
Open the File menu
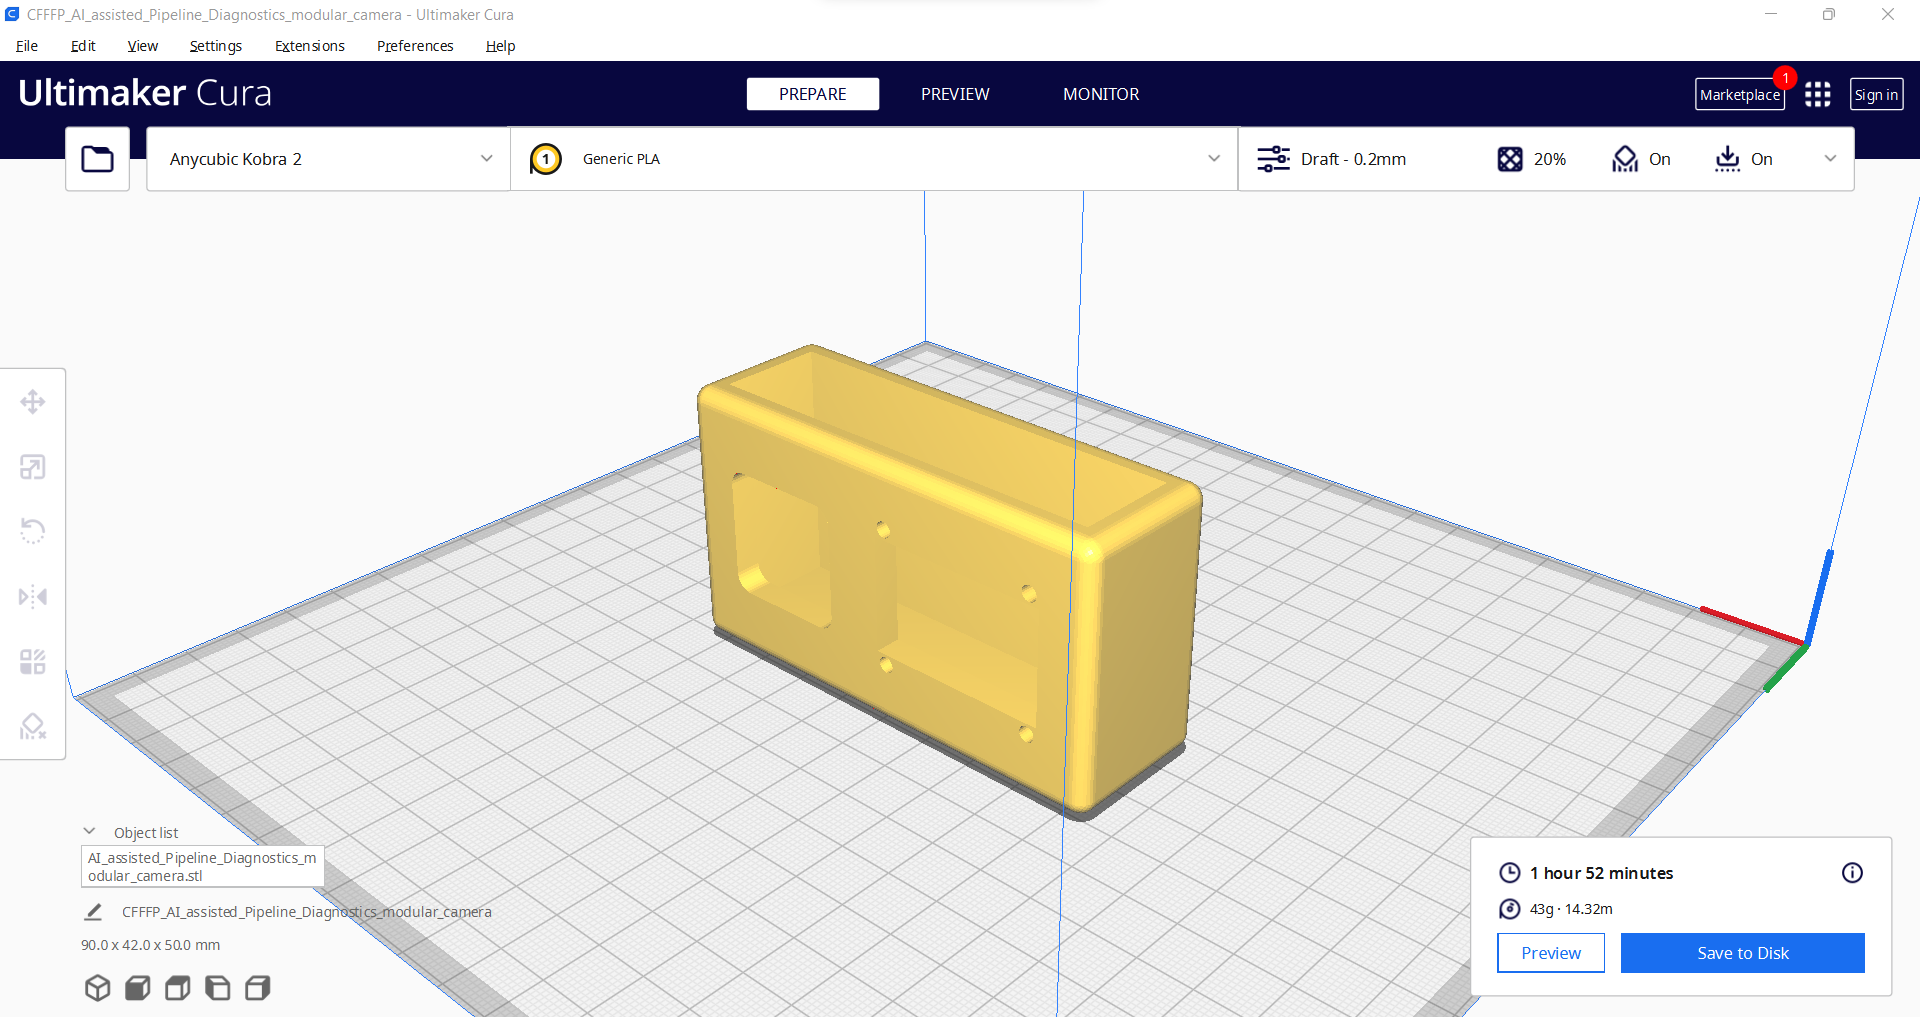point(27,46)
